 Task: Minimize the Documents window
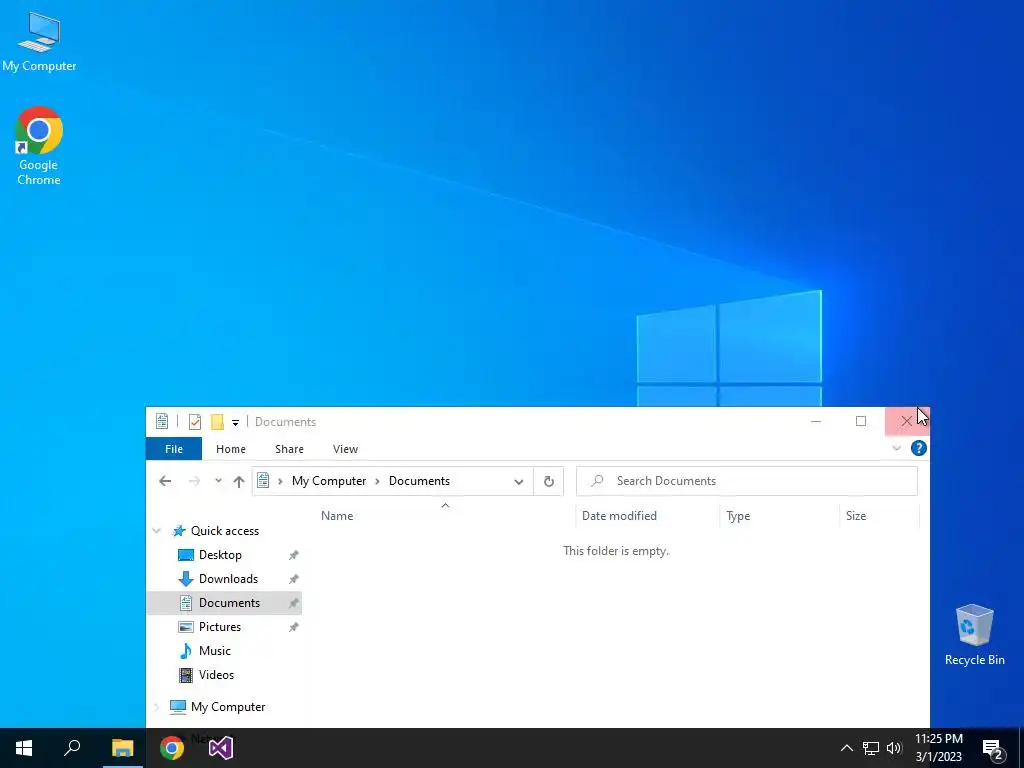point(816,421)
